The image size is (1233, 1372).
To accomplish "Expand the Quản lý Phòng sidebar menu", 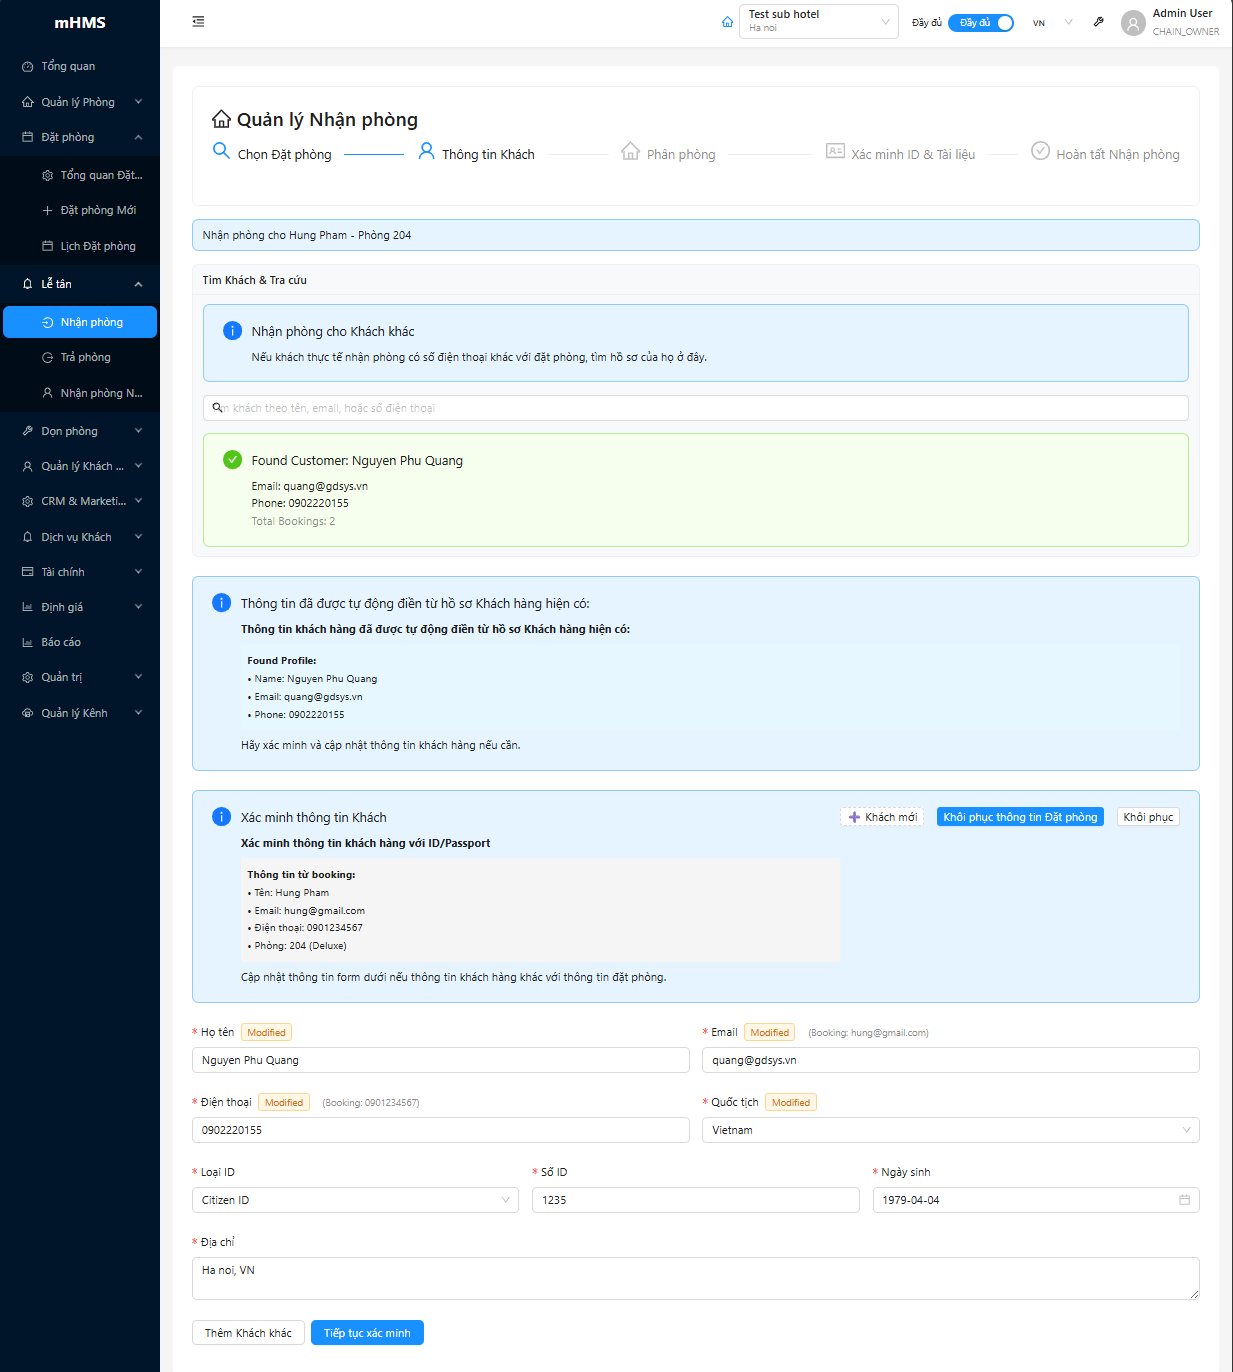I will [x=80, y=102].
